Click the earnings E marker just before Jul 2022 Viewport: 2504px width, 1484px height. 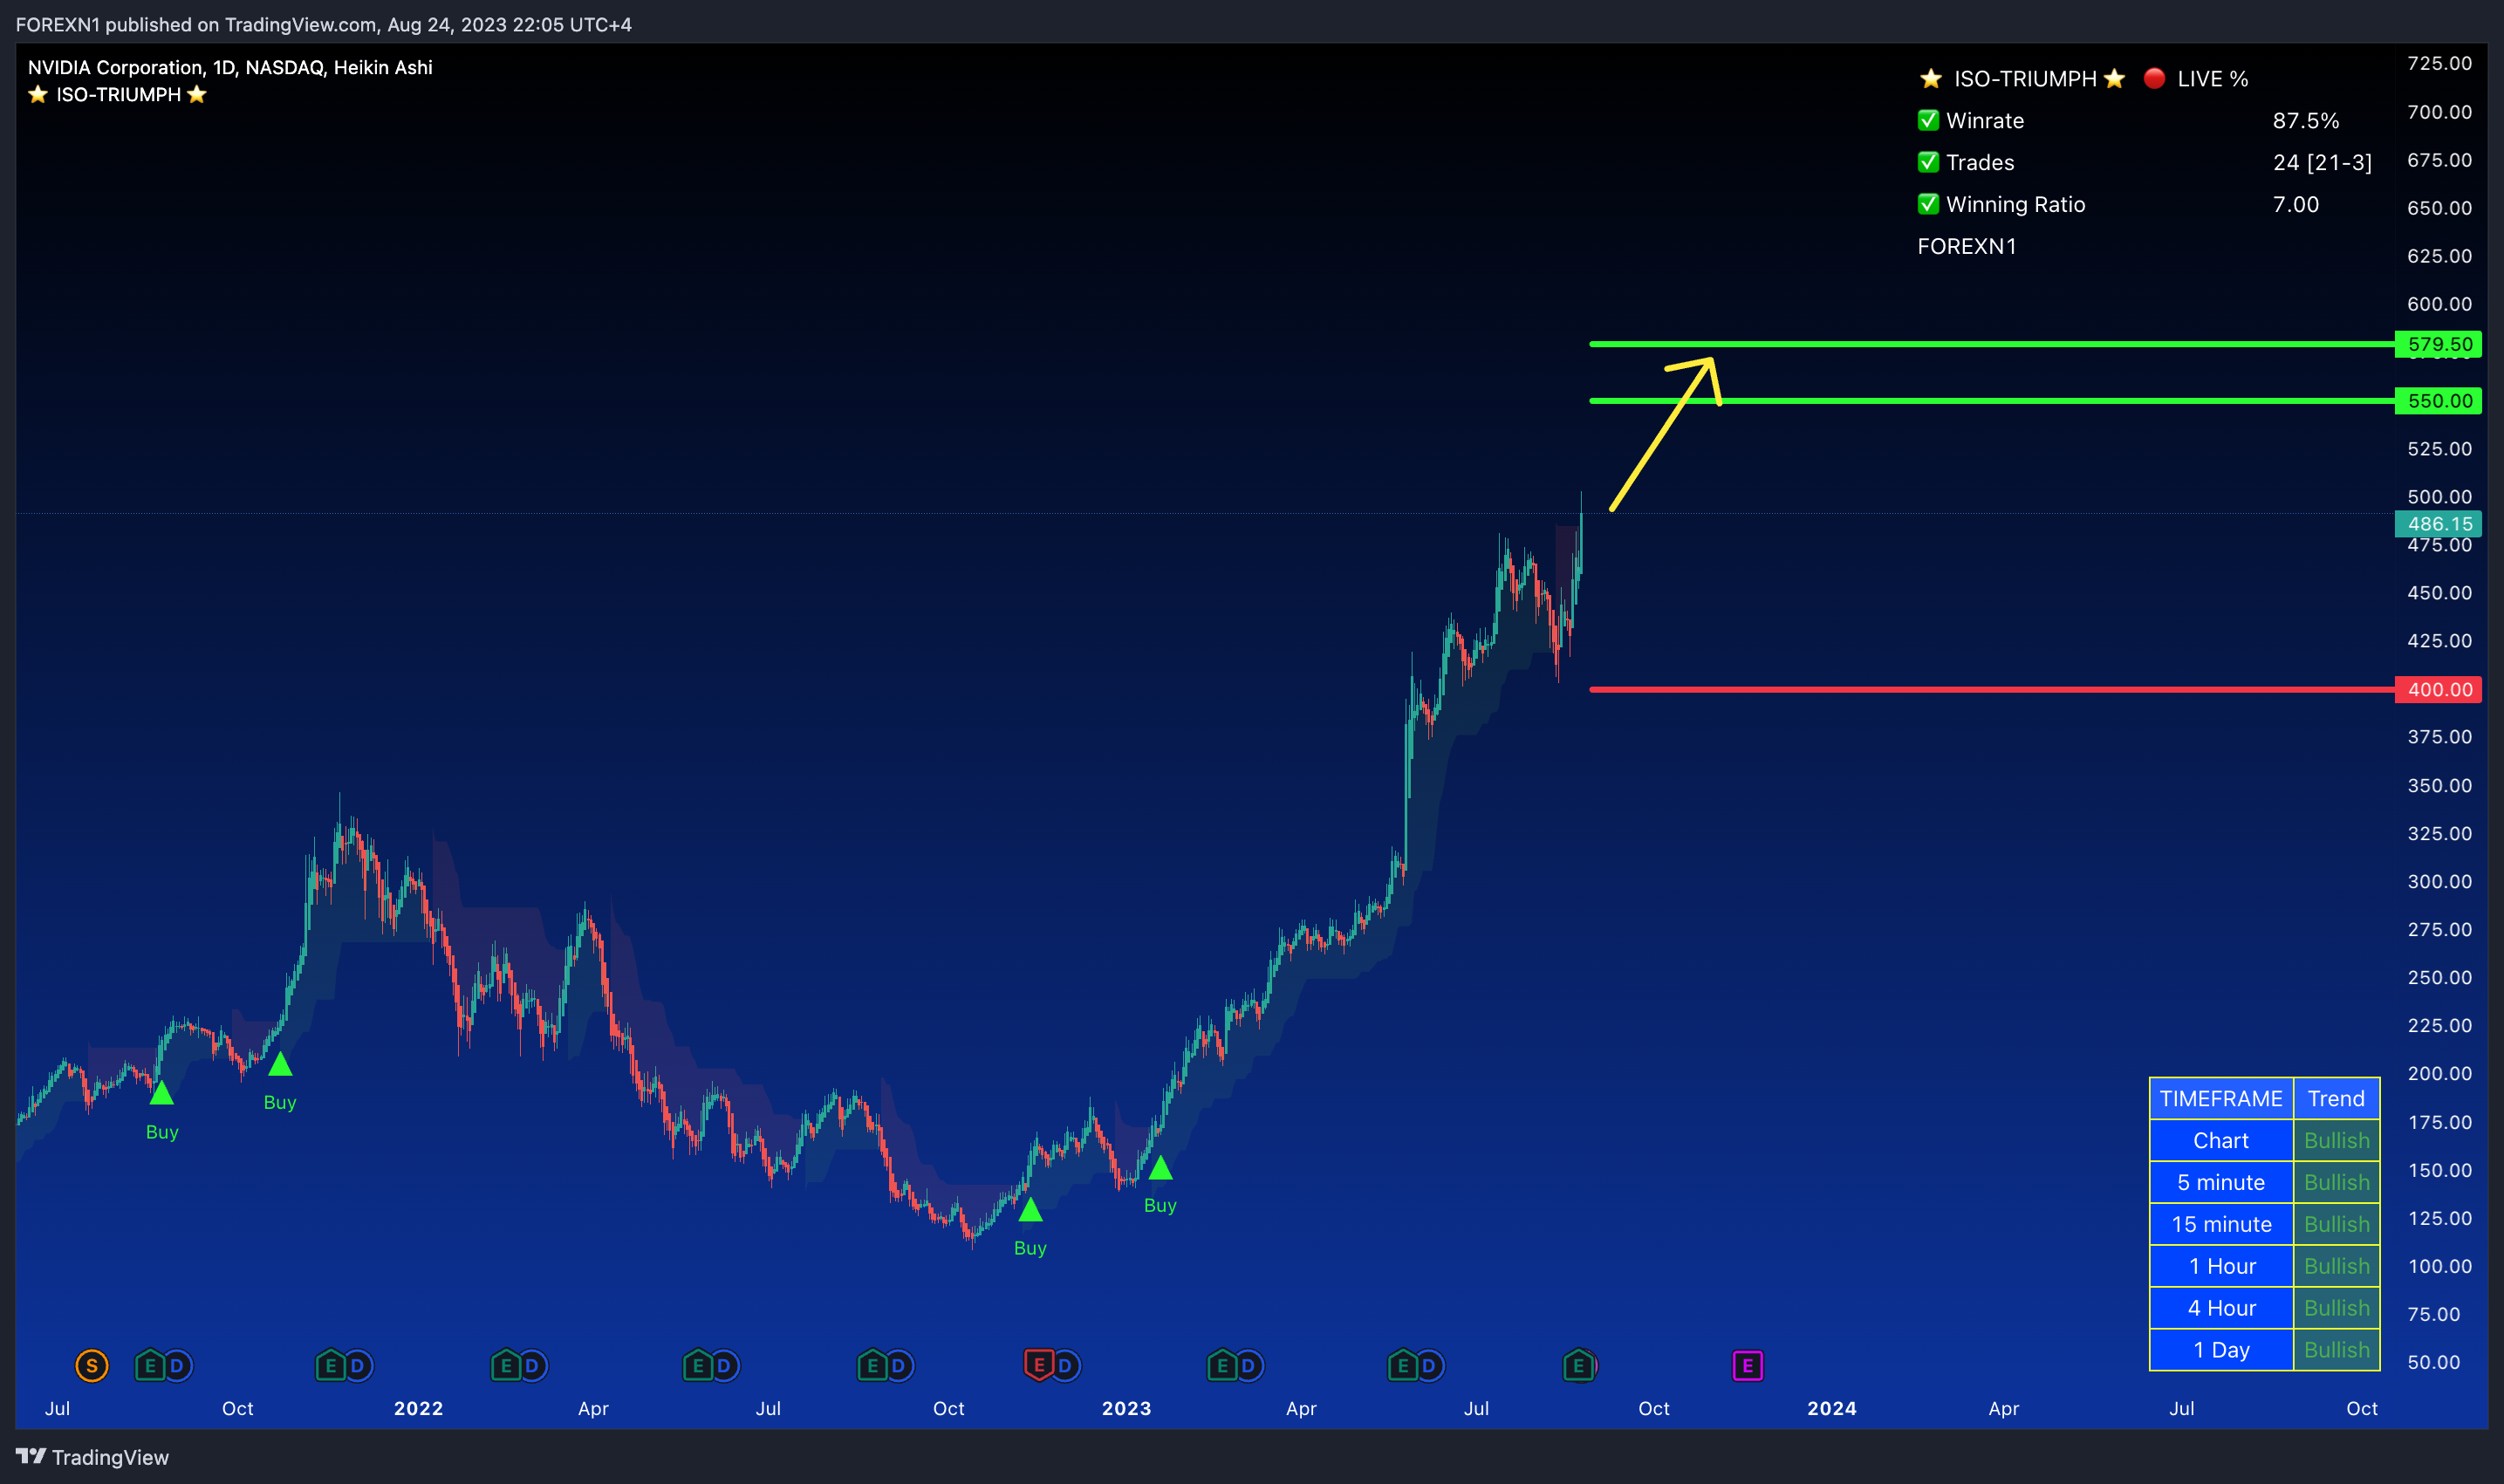[698, 1365]
